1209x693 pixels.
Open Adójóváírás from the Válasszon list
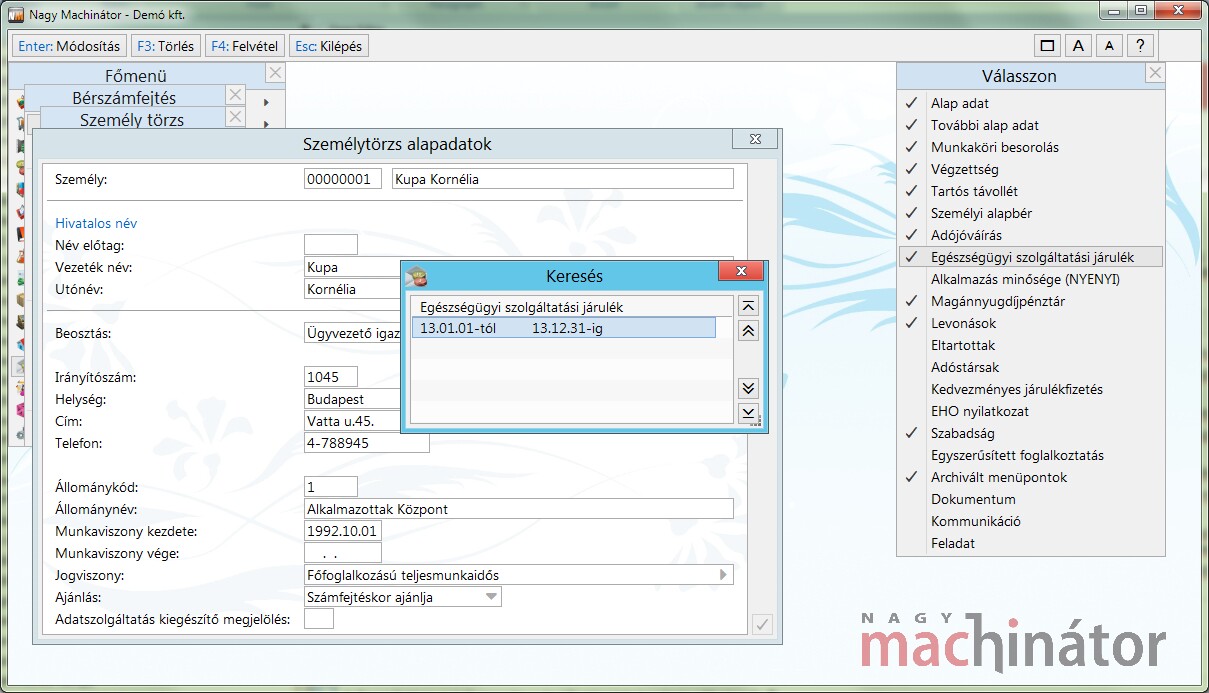pyautogui.click(x=1031, y=235)
